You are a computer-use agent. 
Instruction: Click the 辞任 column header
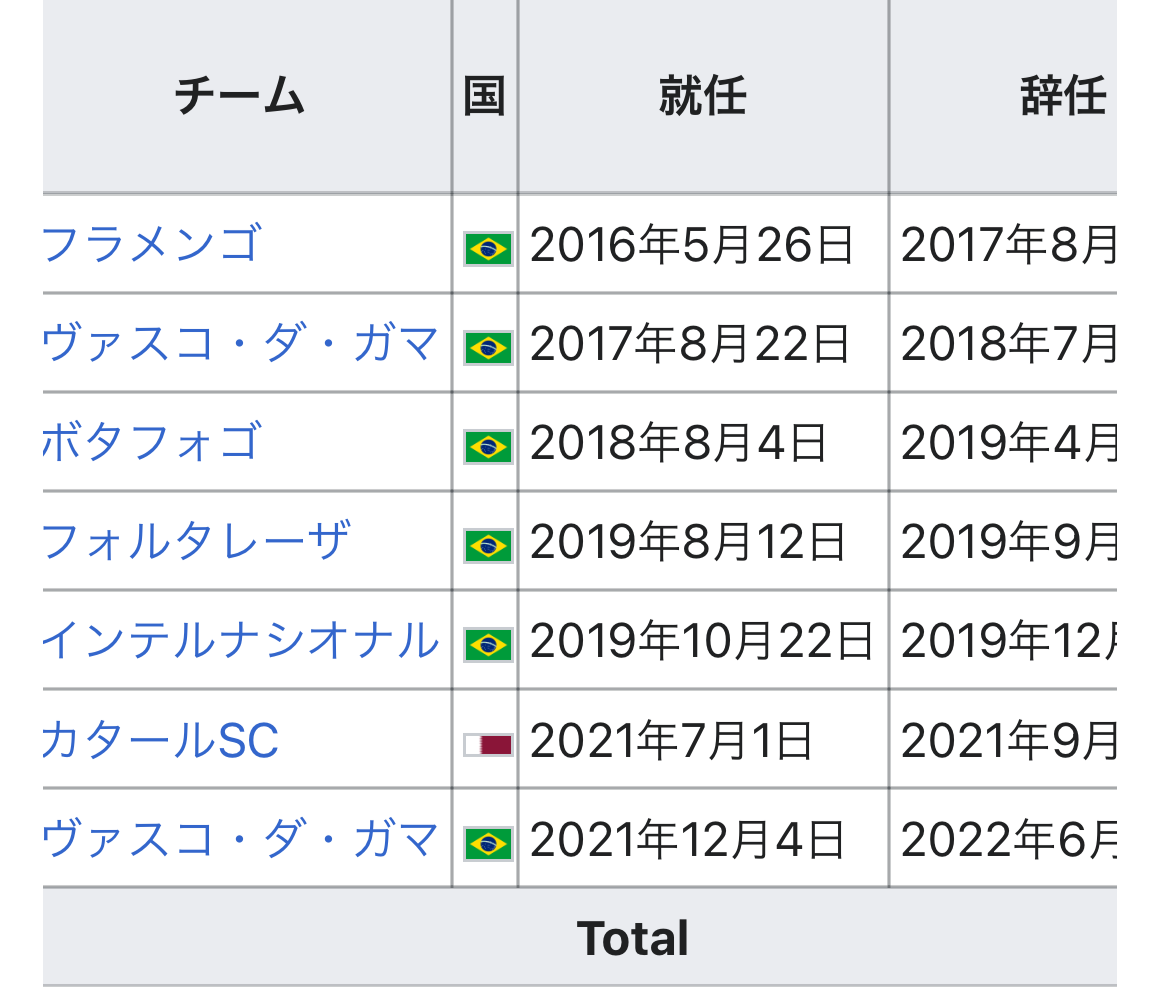click(1062, 97)
